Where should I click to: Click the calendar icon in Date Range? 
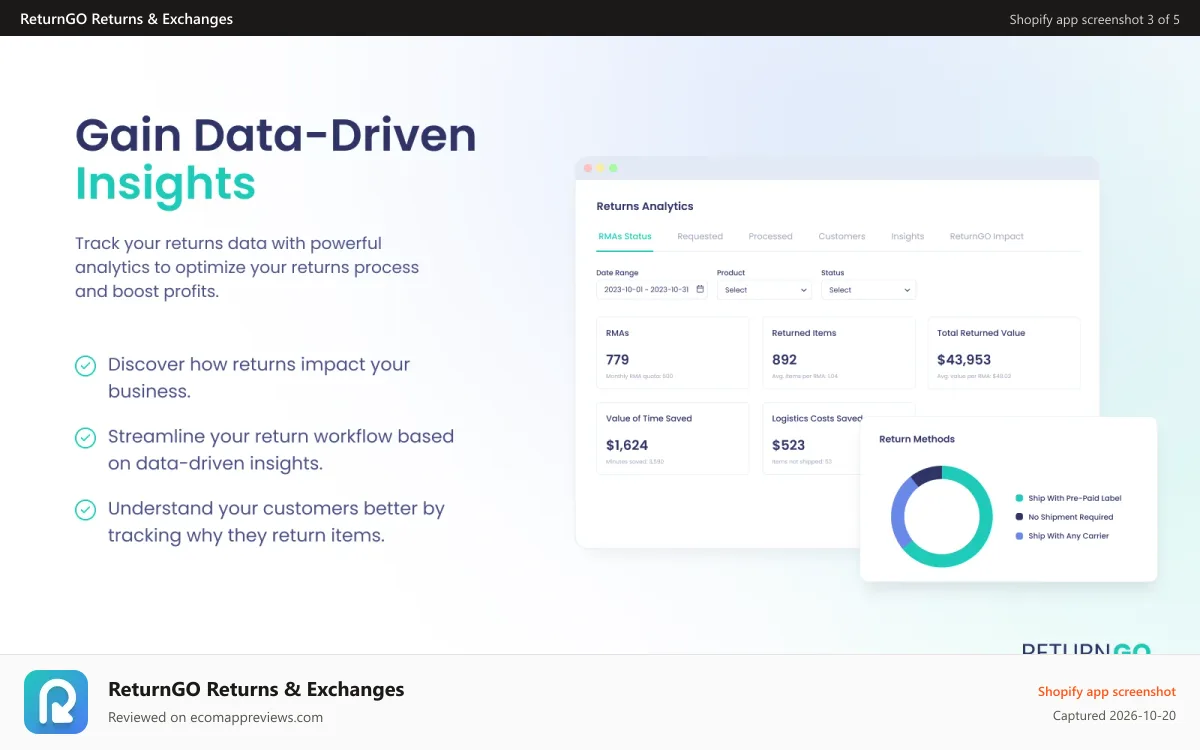click(700, 289)
